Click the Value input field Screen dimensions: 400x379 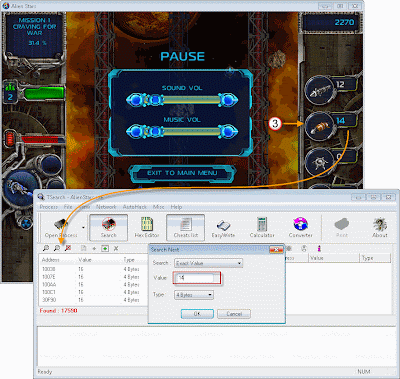(x=197, y=278)
